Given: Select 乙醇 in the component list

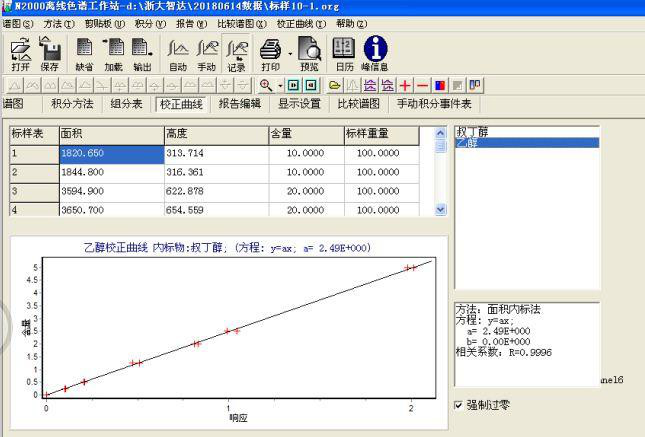Looking at the screenshot, I should [x=468, y=143].
